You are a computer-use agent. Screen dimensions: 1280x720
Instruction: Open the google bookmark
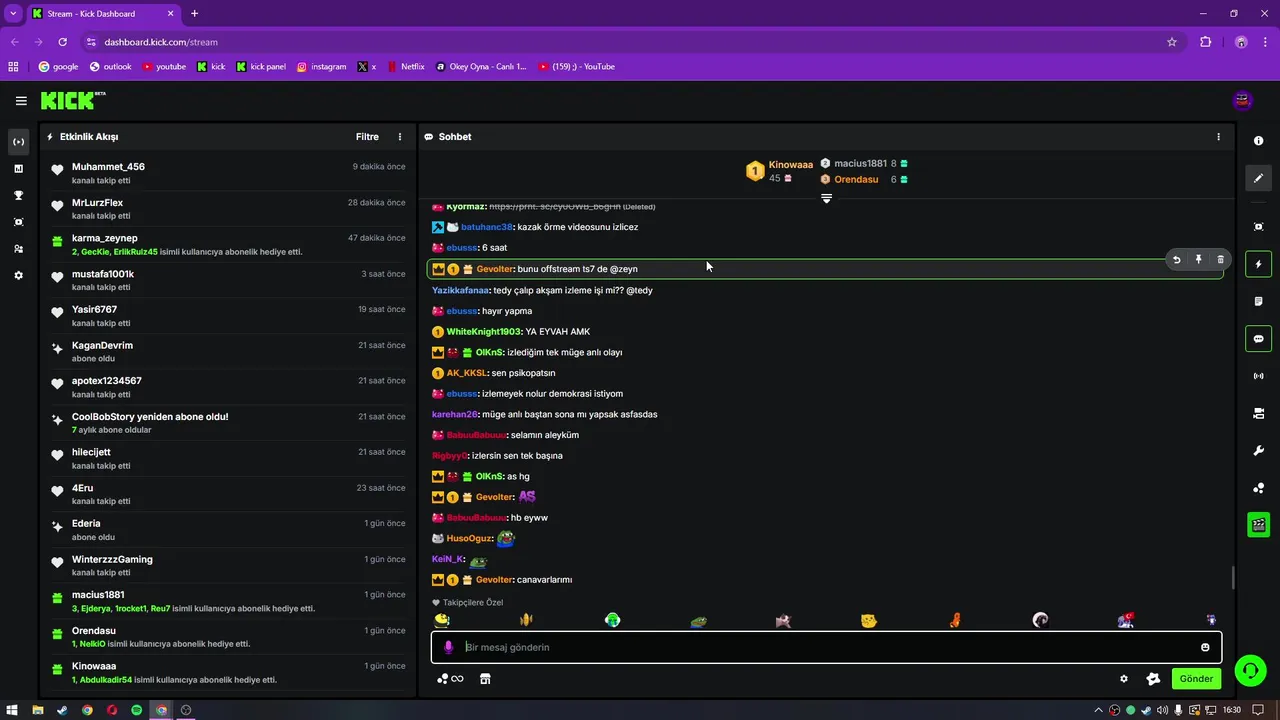58,67
